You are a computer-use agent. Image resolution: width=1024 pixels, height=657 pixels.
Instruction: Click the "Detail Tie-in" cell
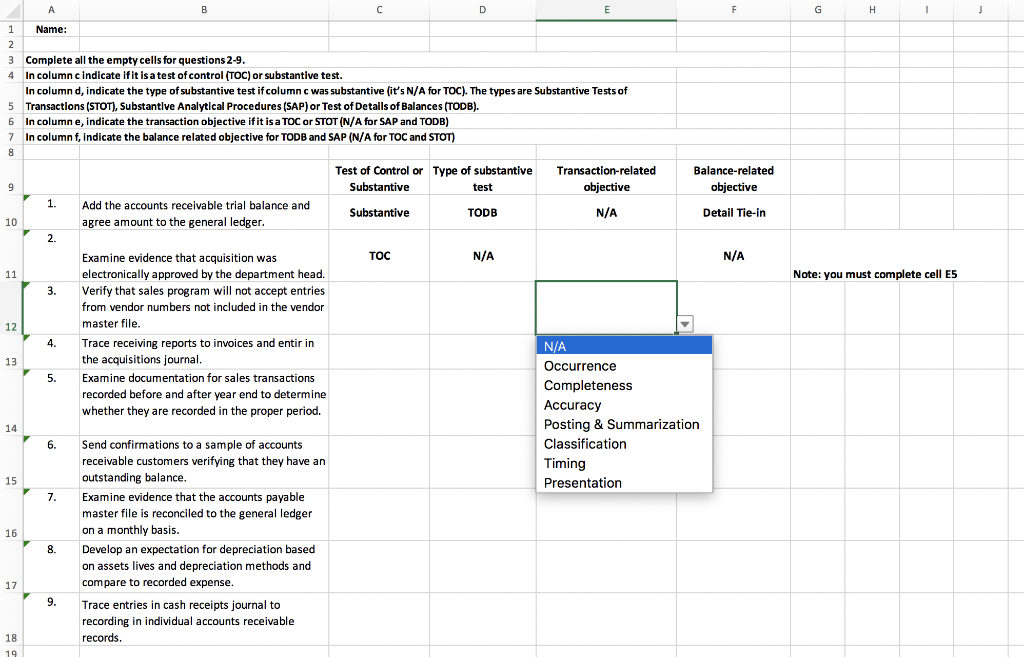(x=733, y=212)
